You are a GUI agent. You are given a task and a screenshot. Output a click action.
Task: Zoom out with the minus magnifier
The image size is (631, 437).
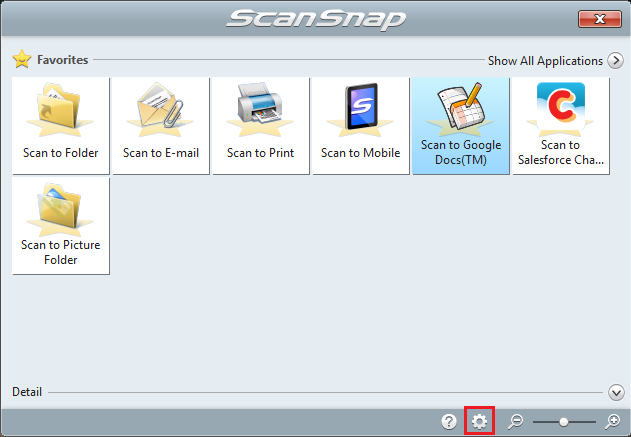click(x=515, y=421)
